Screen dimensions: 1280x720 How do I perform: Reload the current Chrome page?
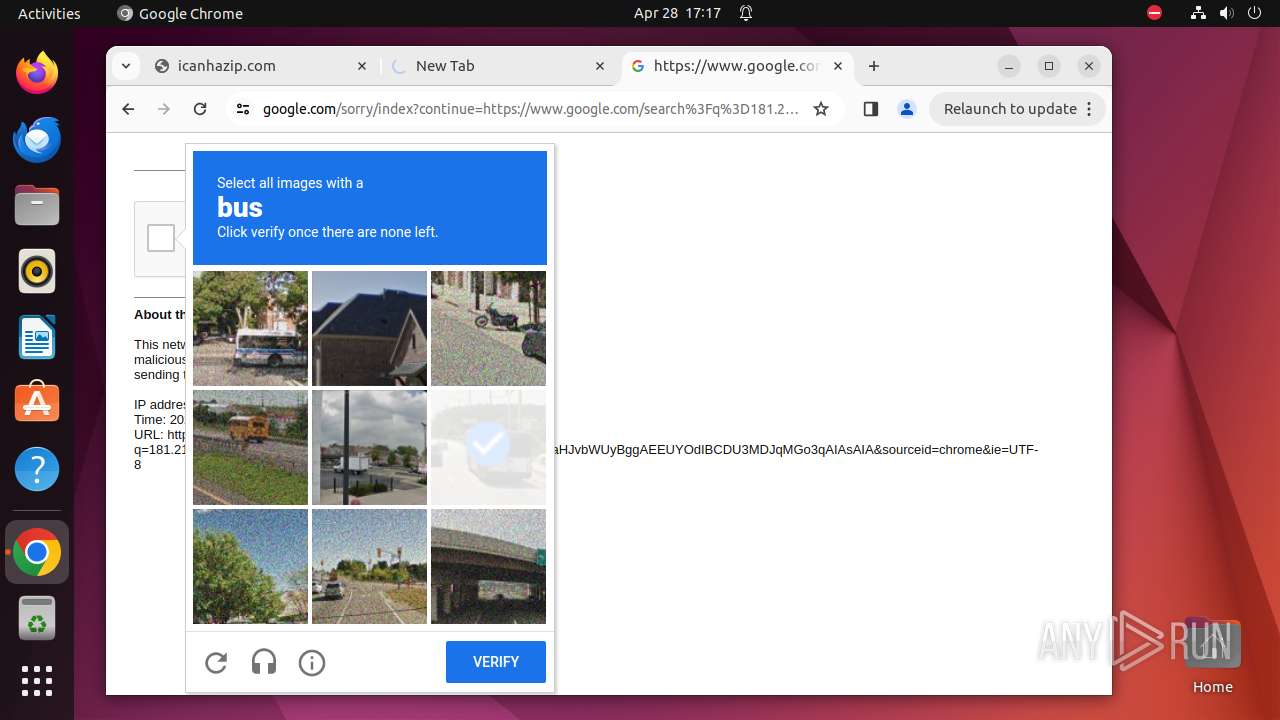pos(200,109)
